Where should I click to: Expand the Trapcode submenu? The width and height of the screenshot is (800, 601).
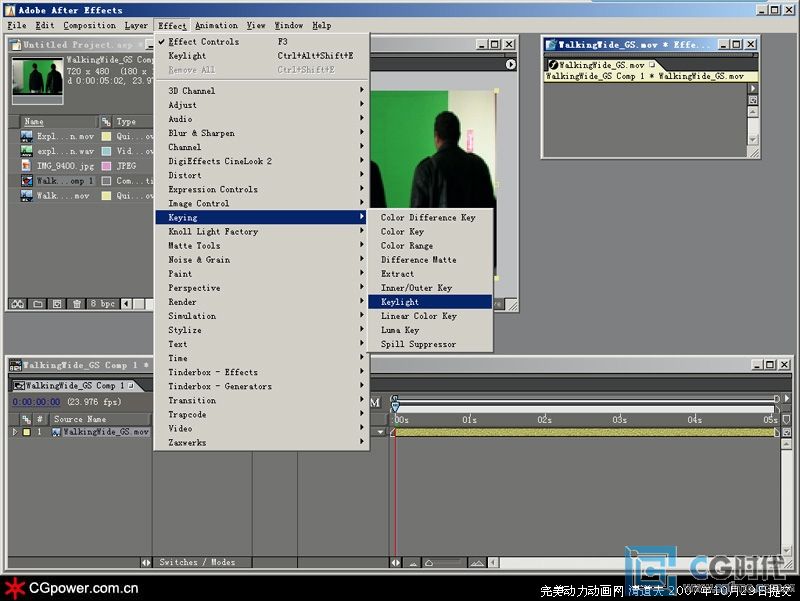click(262, 414)
